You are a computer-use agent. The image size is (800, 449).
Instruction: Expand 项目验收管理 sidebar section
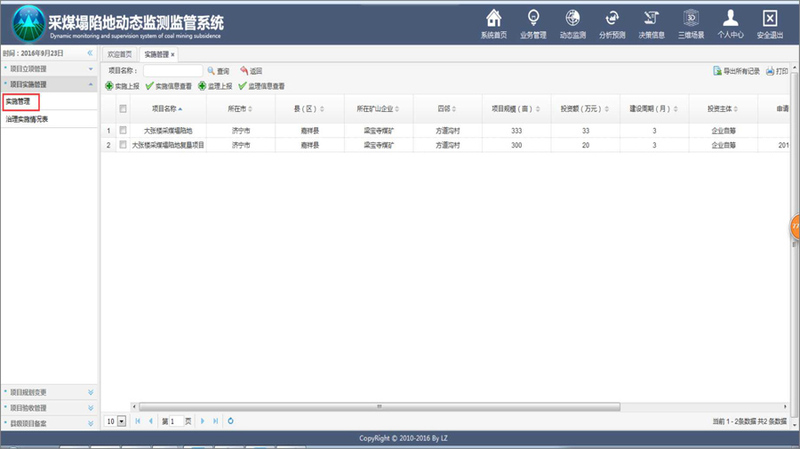(x=49, y=408)
